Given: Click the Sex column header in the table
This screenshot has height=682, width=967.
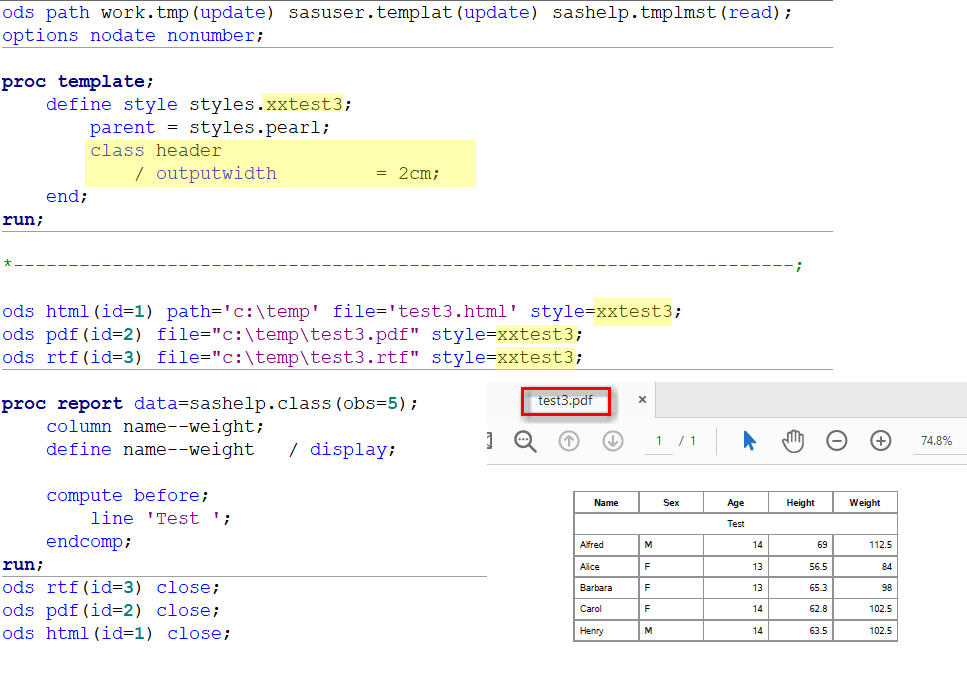Looking at the screenshot, I should pos(670,502).
